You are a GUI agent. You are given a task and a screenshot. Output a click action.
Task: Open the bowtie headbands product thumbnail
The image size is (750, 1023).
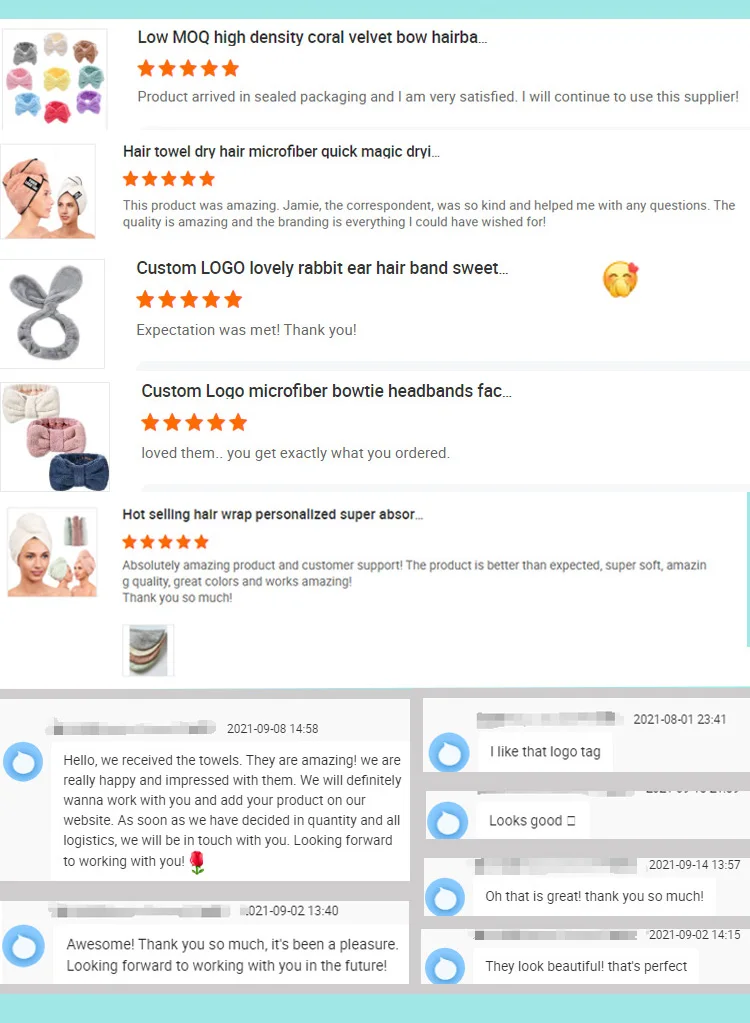[x=55, y=436]
